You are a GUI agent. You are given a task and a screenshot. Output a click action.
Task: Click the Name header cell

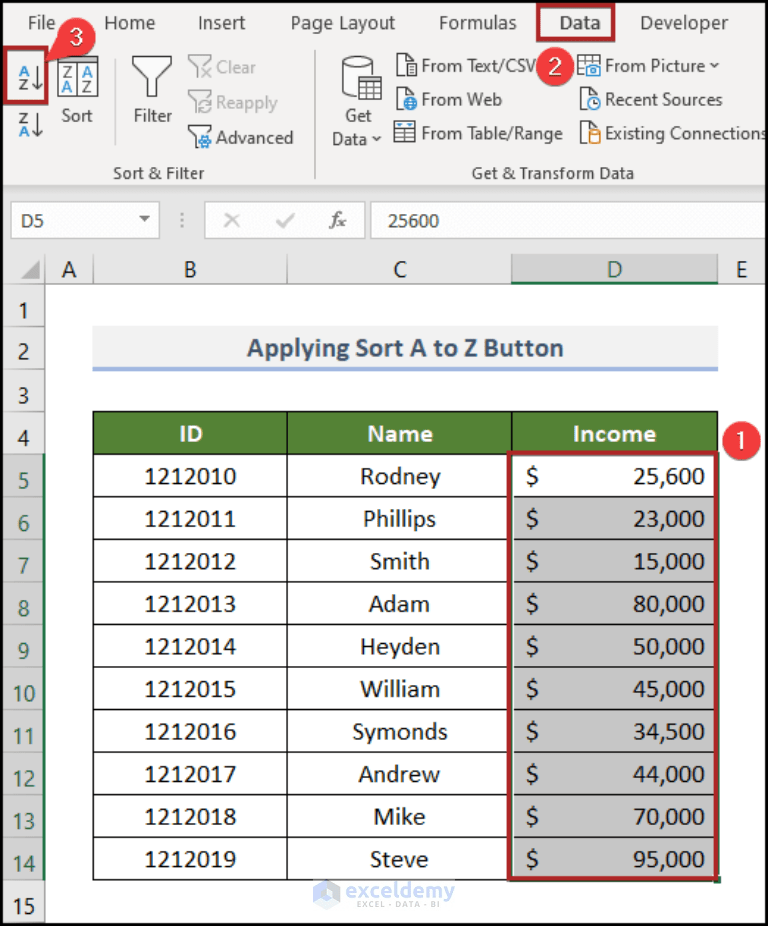[x=399, y=433]
